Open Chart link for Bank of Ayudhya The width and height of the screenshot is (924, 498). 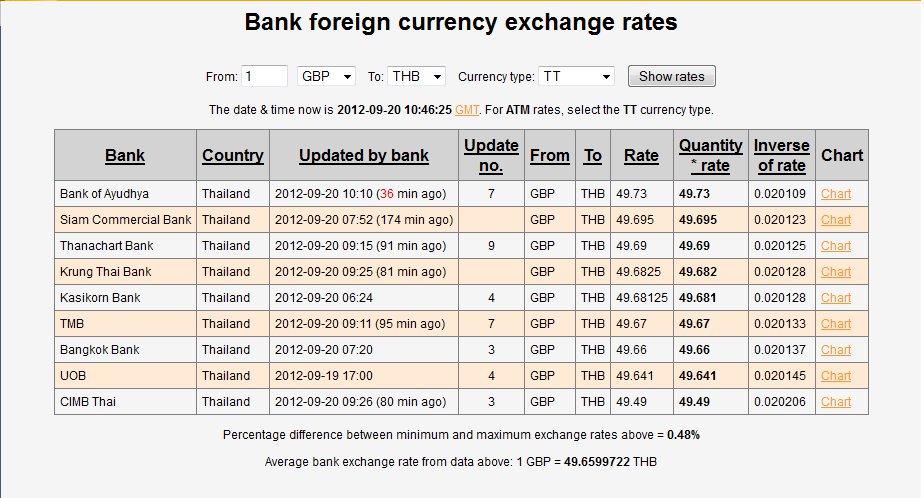pos(836,194)
